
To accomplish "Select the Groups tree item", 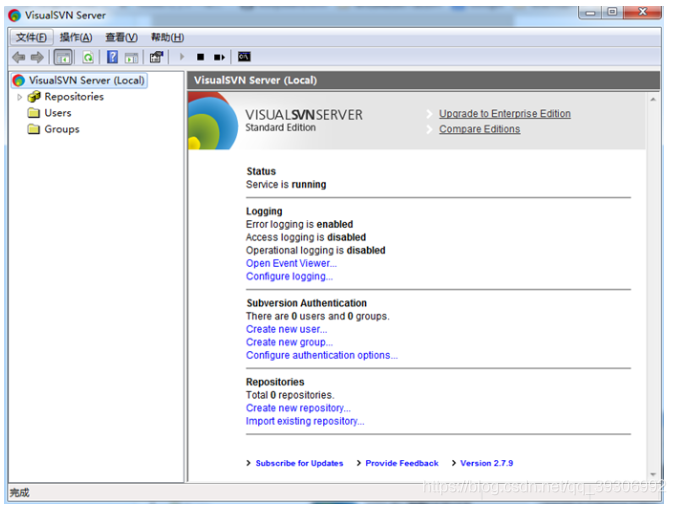I will [62, 129].
